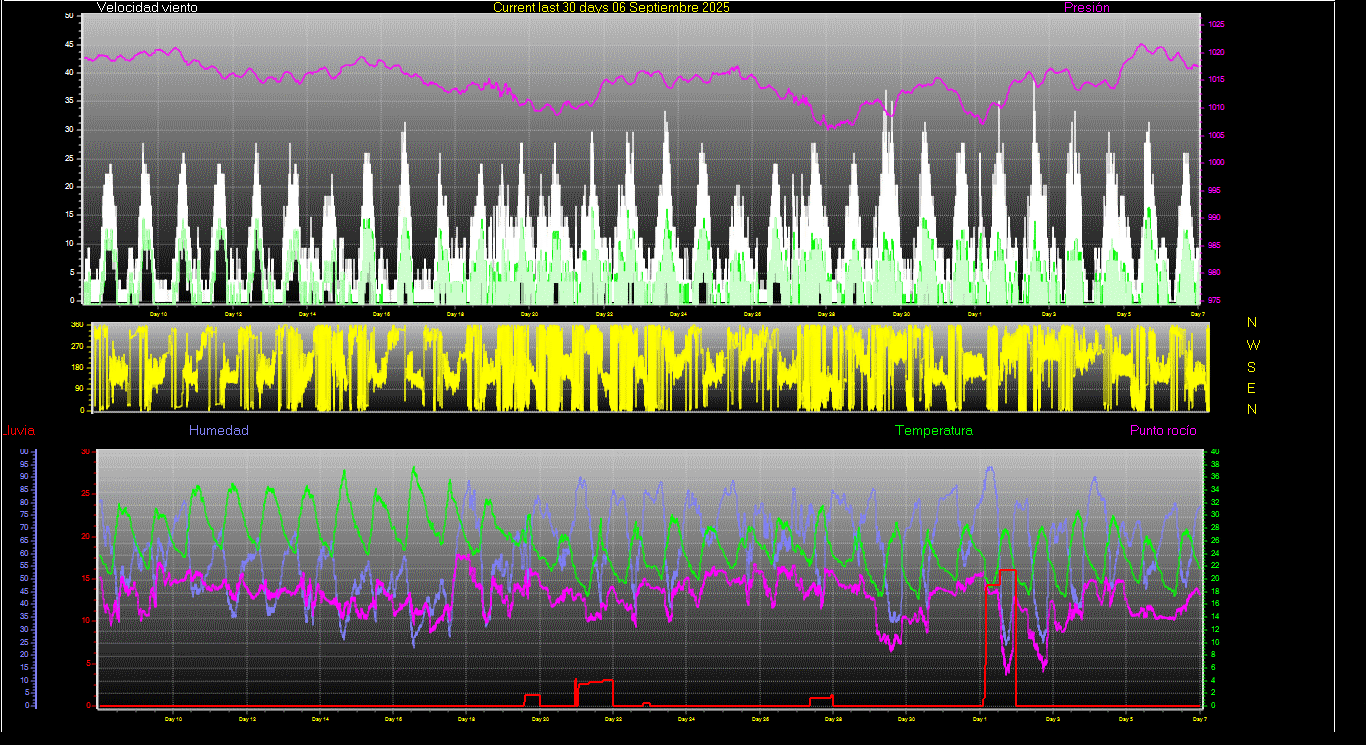Viewport: 1366px width, 745px height.
Task: Click the blue '95' on humidity axis
Action: pyautogui.click(x=25, y=464)
